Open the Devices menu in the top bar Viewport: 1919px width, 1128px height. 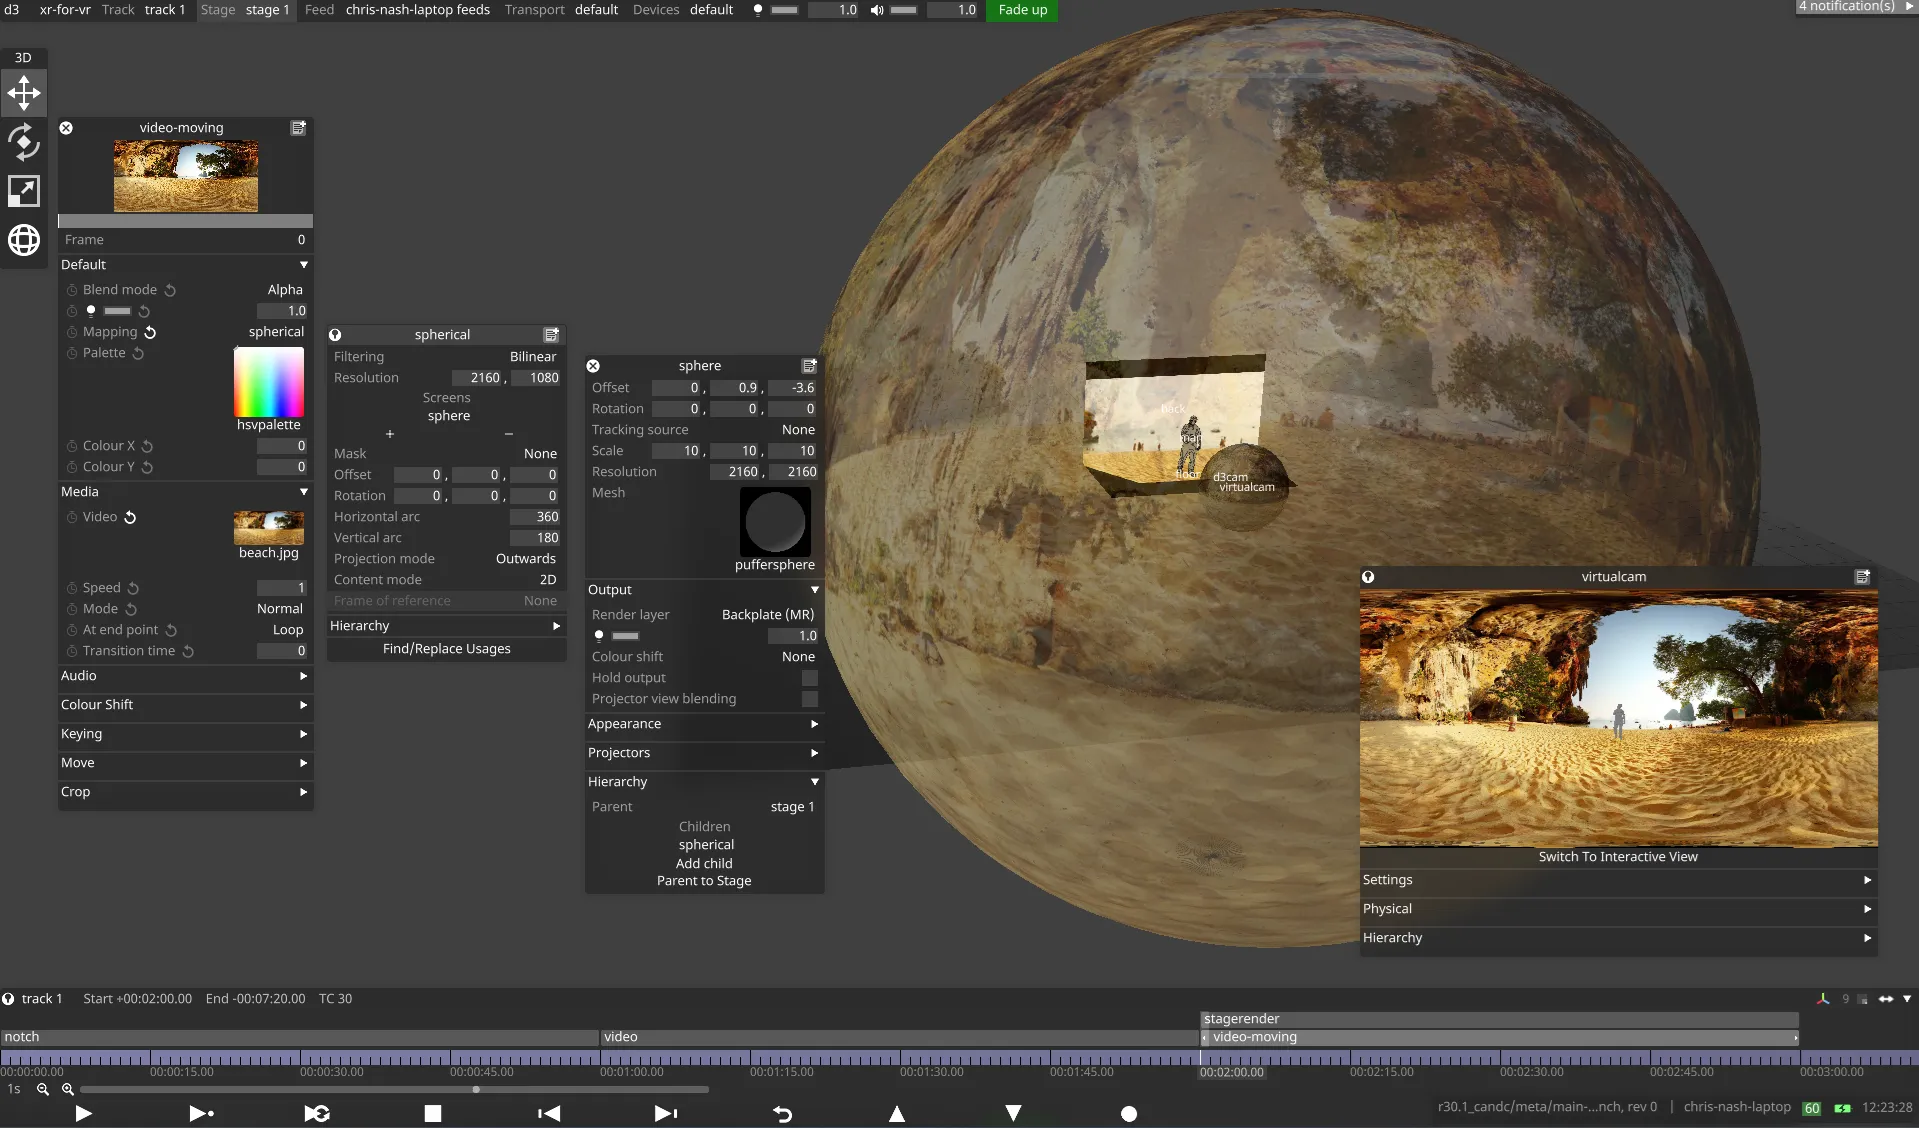coord(655,10)
